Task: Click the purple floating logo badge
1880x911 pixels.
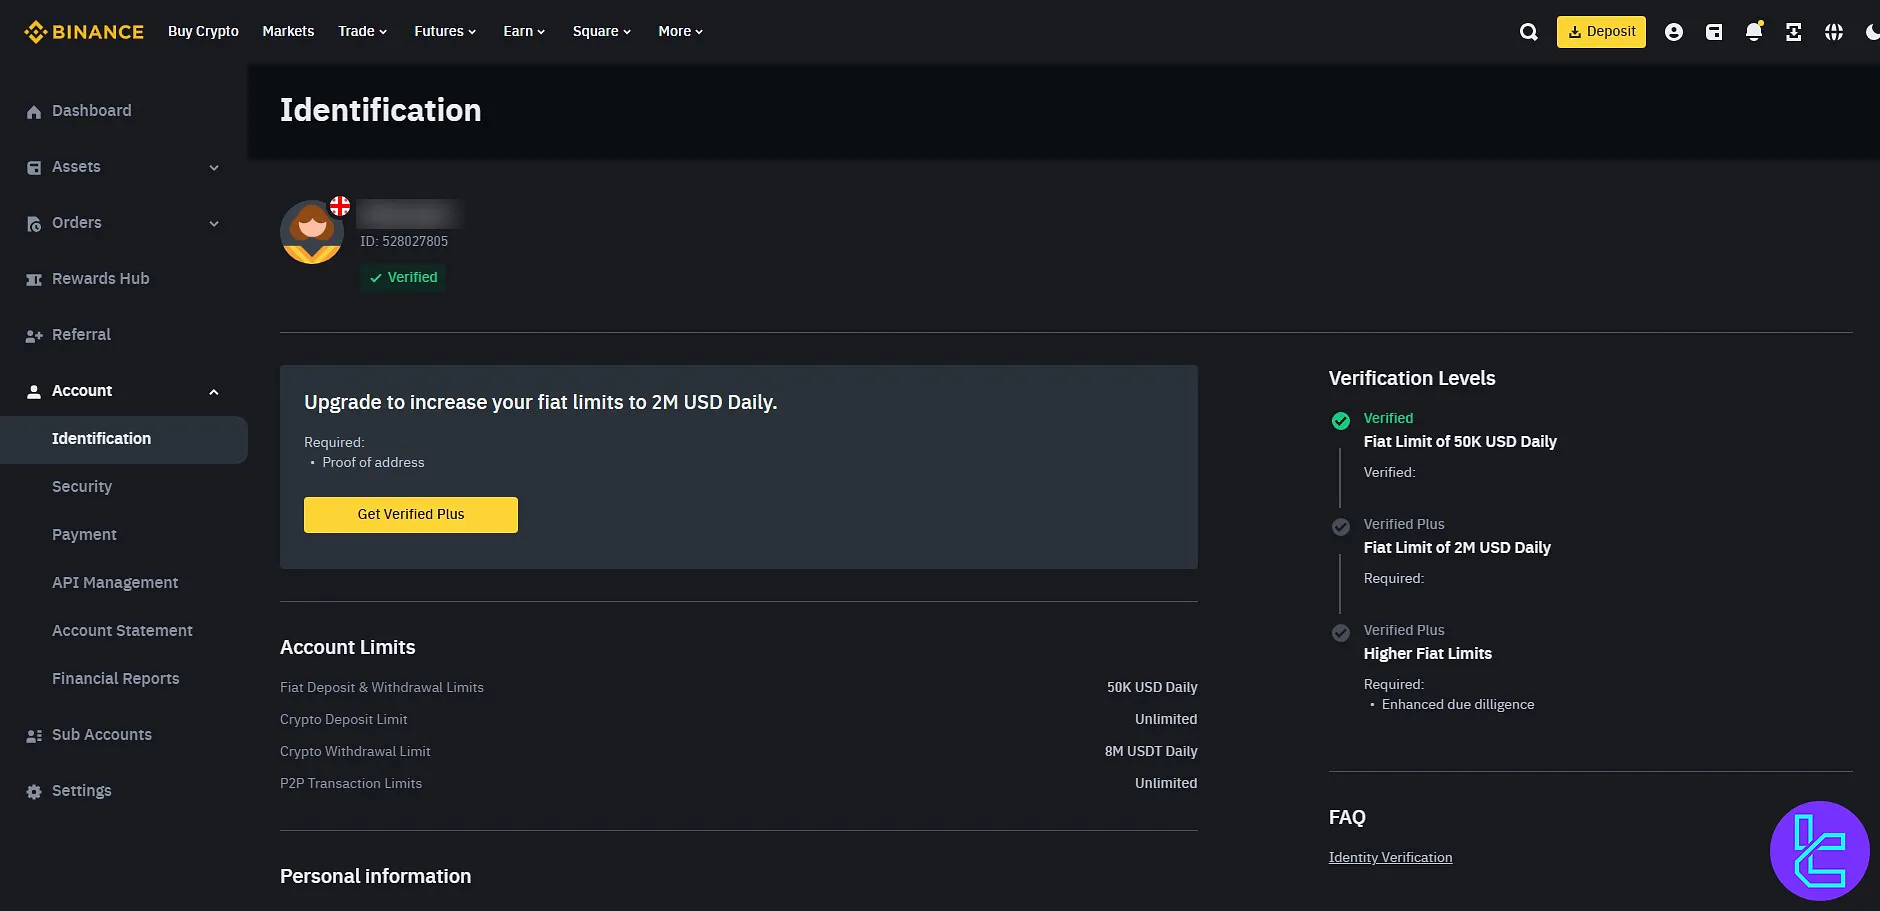Action: coord(1820,851)
